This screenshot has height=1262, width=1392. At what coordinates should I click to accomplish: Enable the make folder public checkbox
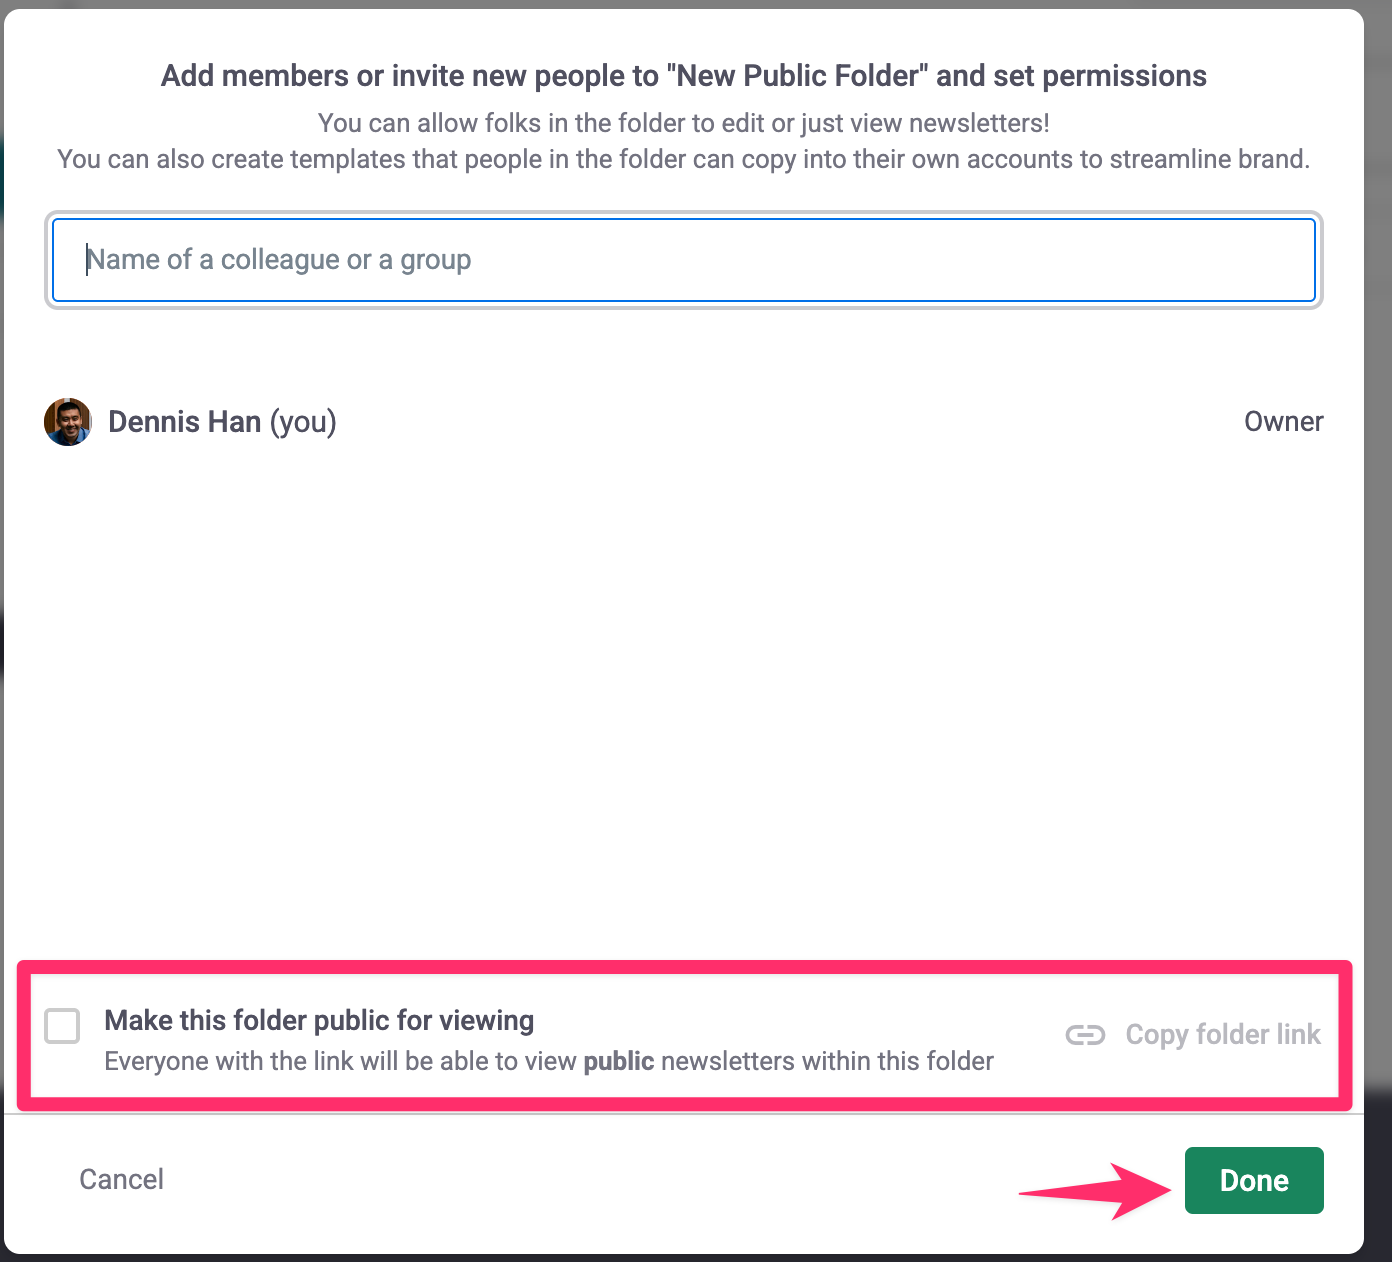click(62, 1026)
